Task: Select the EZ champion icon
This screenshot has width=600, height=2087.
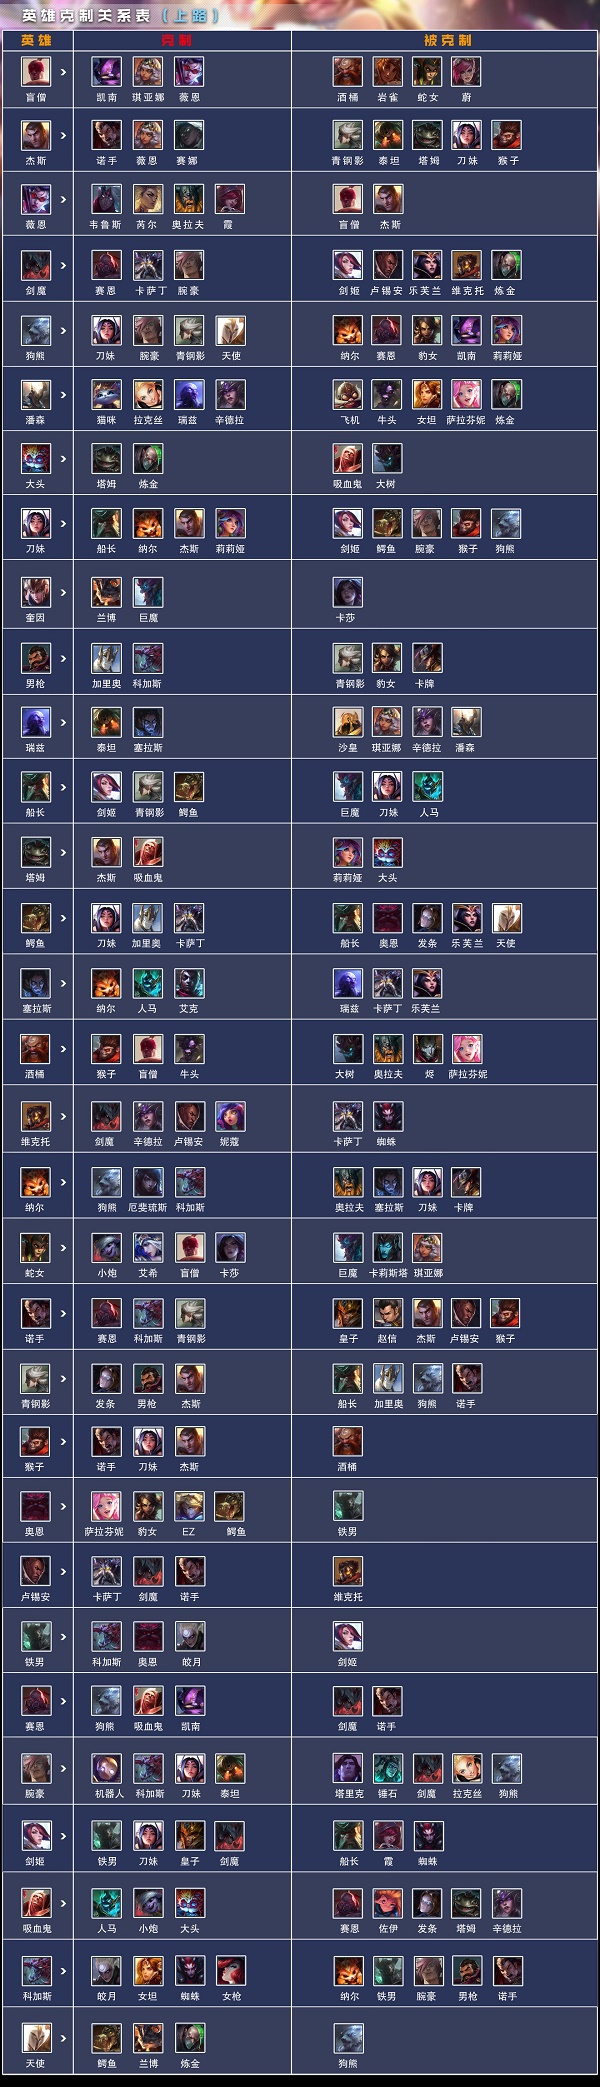Action: (x=189, y=1506)
